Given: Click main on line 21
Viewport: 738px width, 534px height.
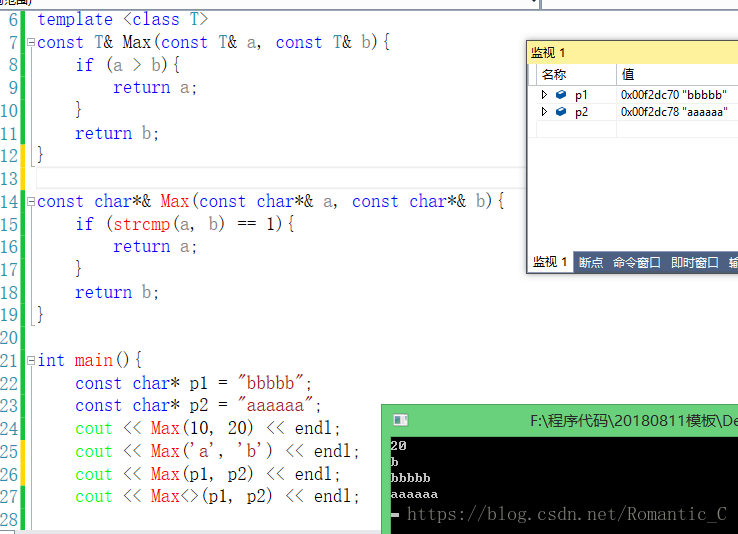Looking at the screenshot, I should 94,360.
